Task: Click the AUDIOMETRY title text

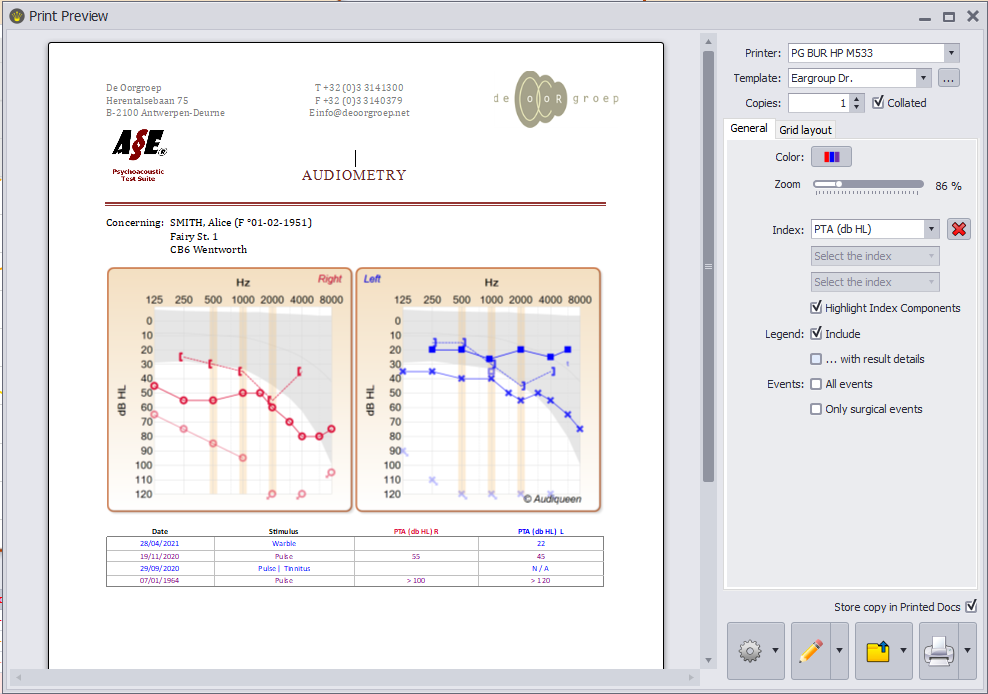Action: pos(354,175)
